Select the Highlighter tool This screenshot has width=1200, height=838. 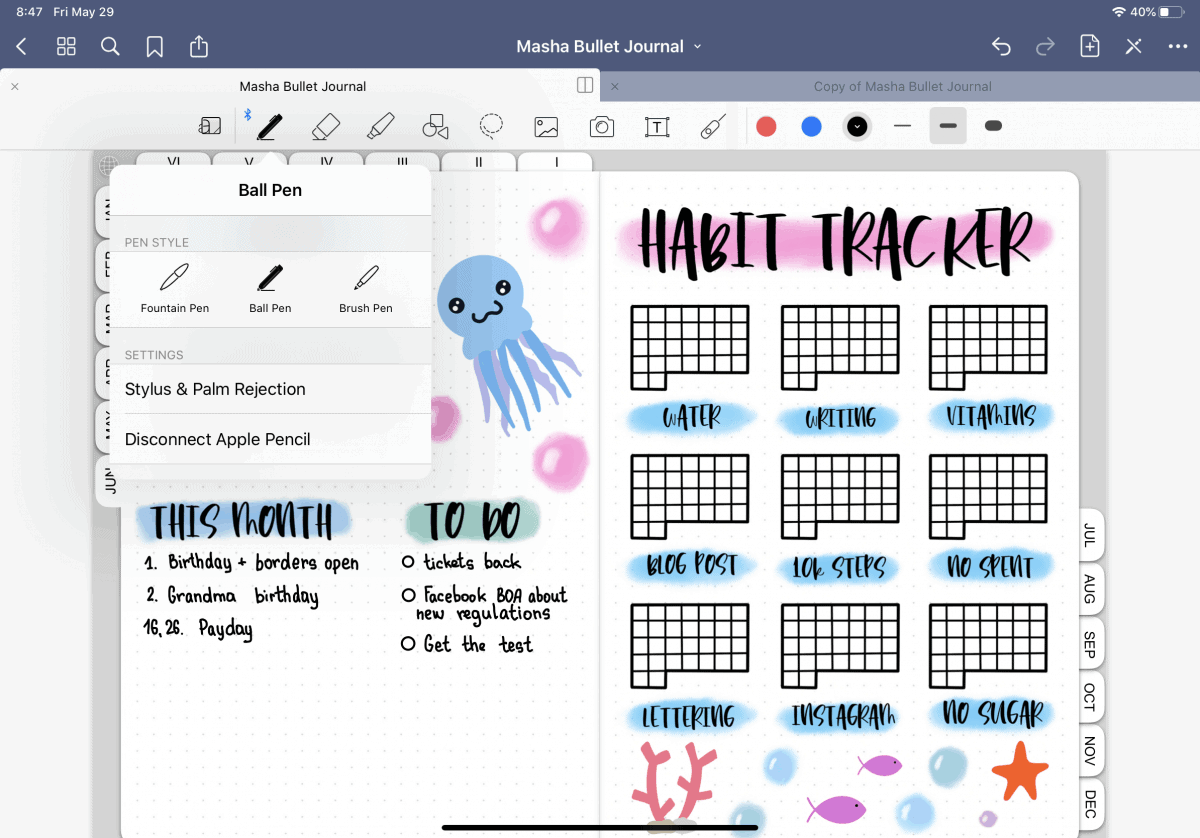380,126
